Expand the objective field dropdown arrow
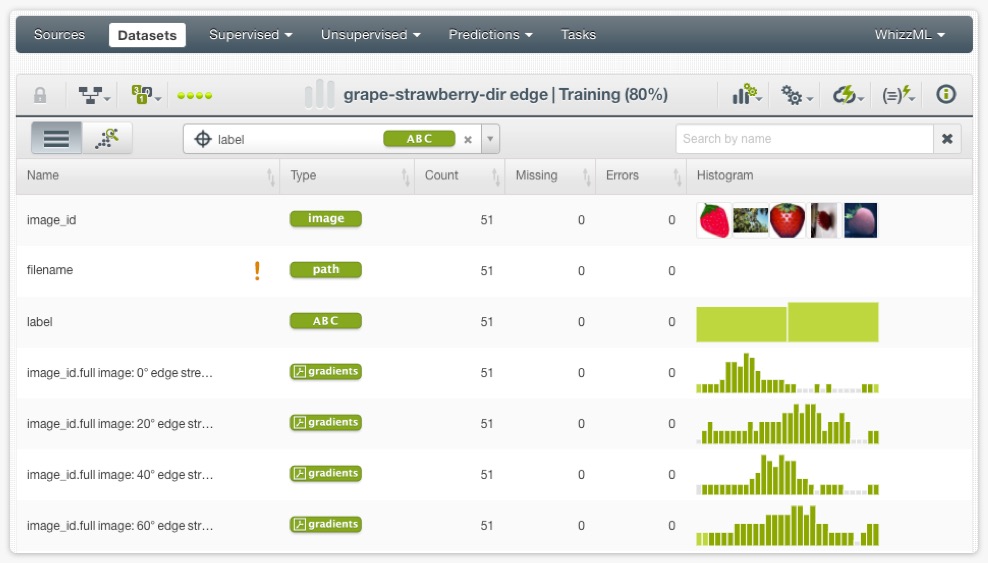 tap(490, 140)
